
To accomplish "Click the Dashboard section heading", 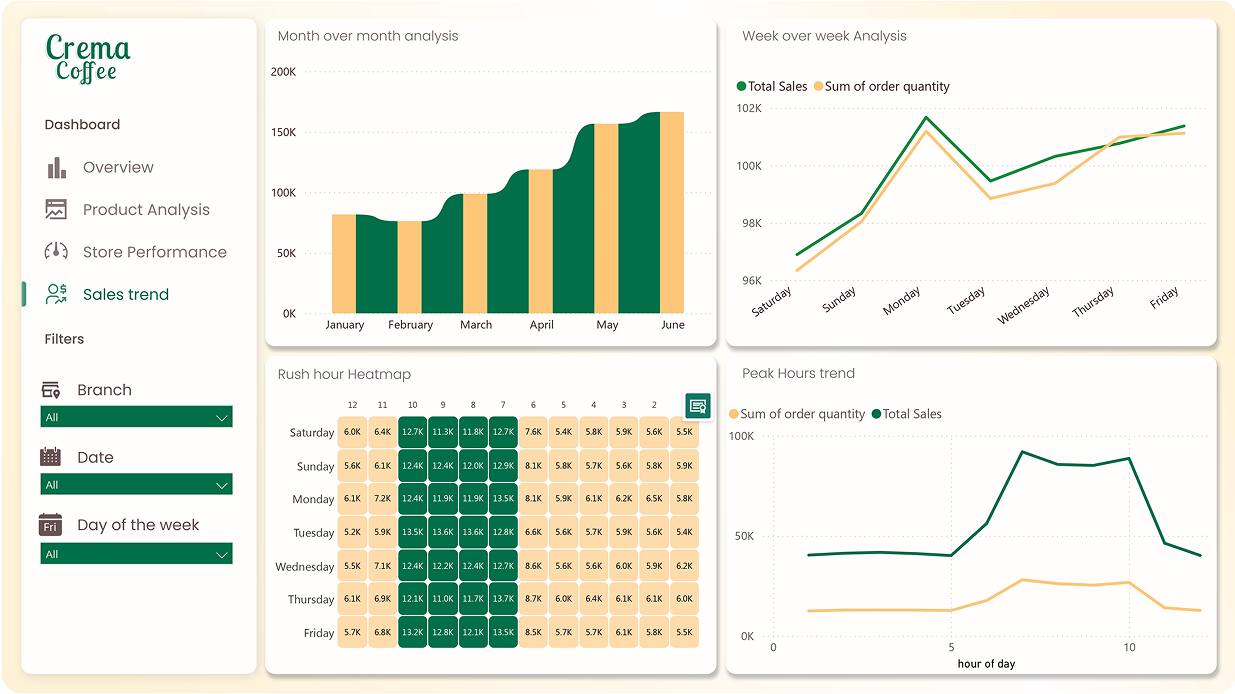I will [x=82, y=125].
